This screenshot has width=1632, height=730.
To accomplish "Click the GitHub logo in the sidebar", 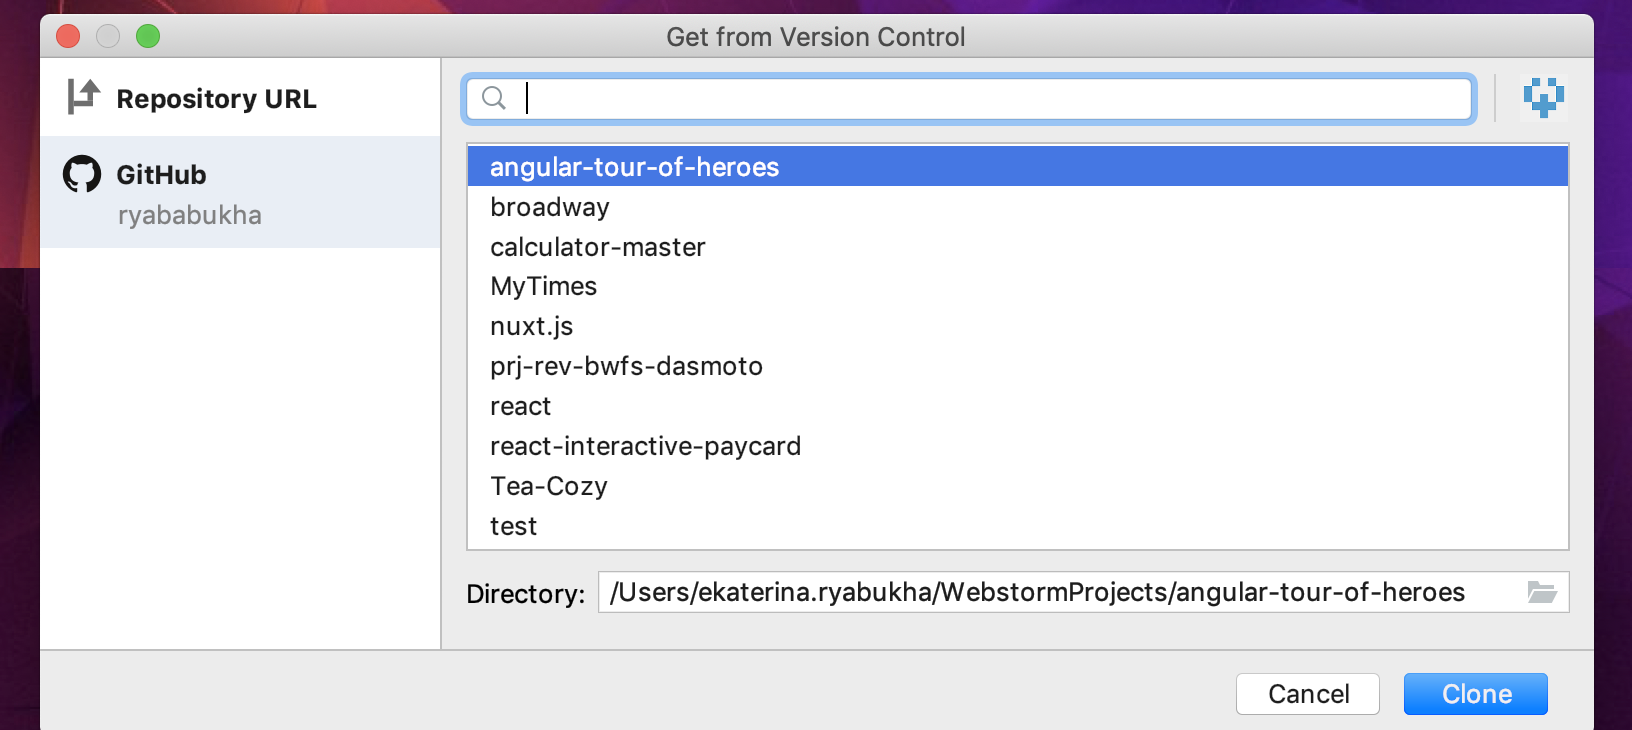I will point(82,173).
